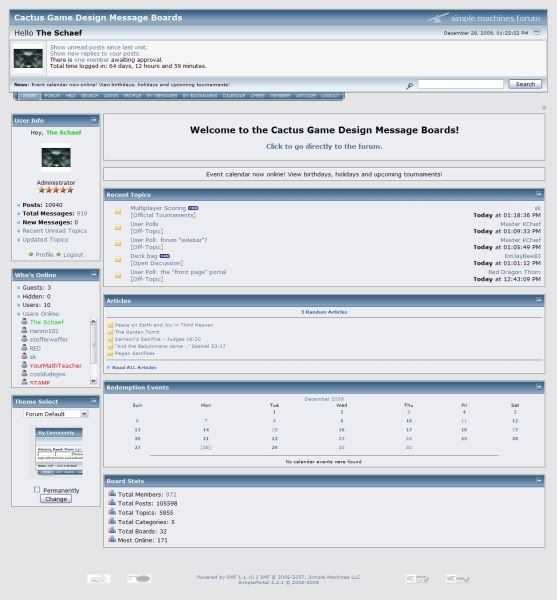Click the folder icon beside Multiplayer Scoring
This screenshot has height=600, width=557.
click(118, 211)
